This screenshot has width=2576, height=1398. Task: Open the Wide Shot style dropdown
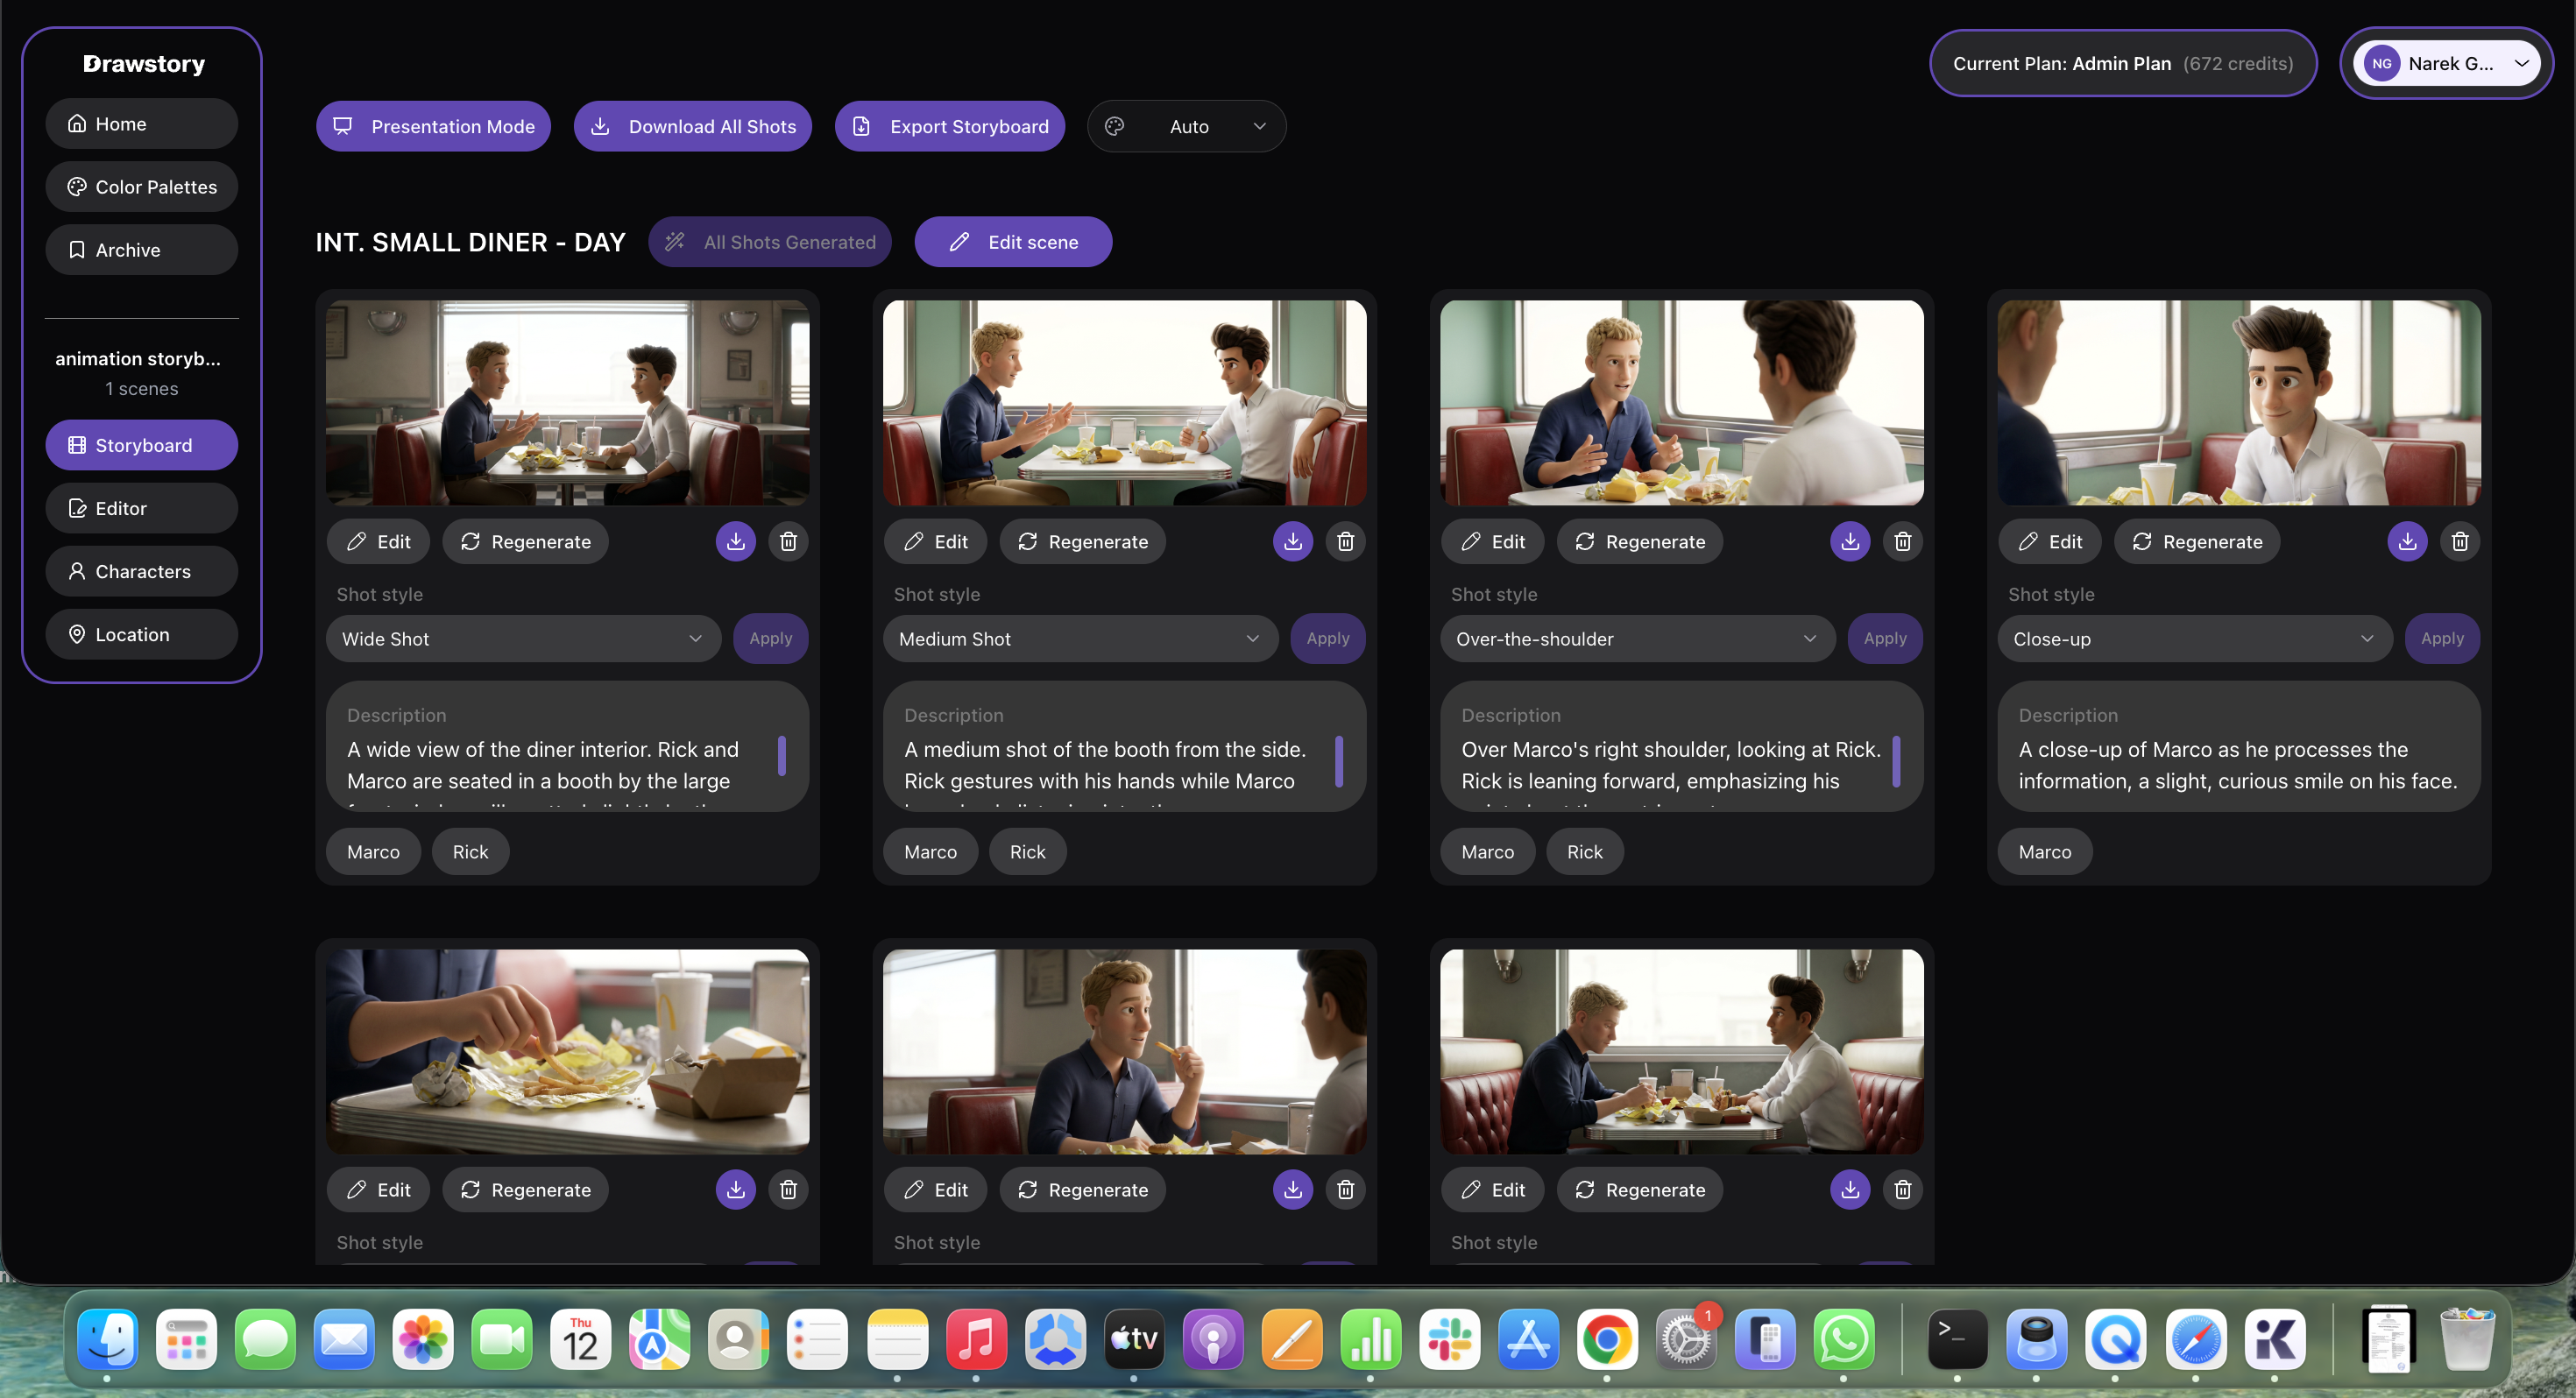tap(522, 638)
